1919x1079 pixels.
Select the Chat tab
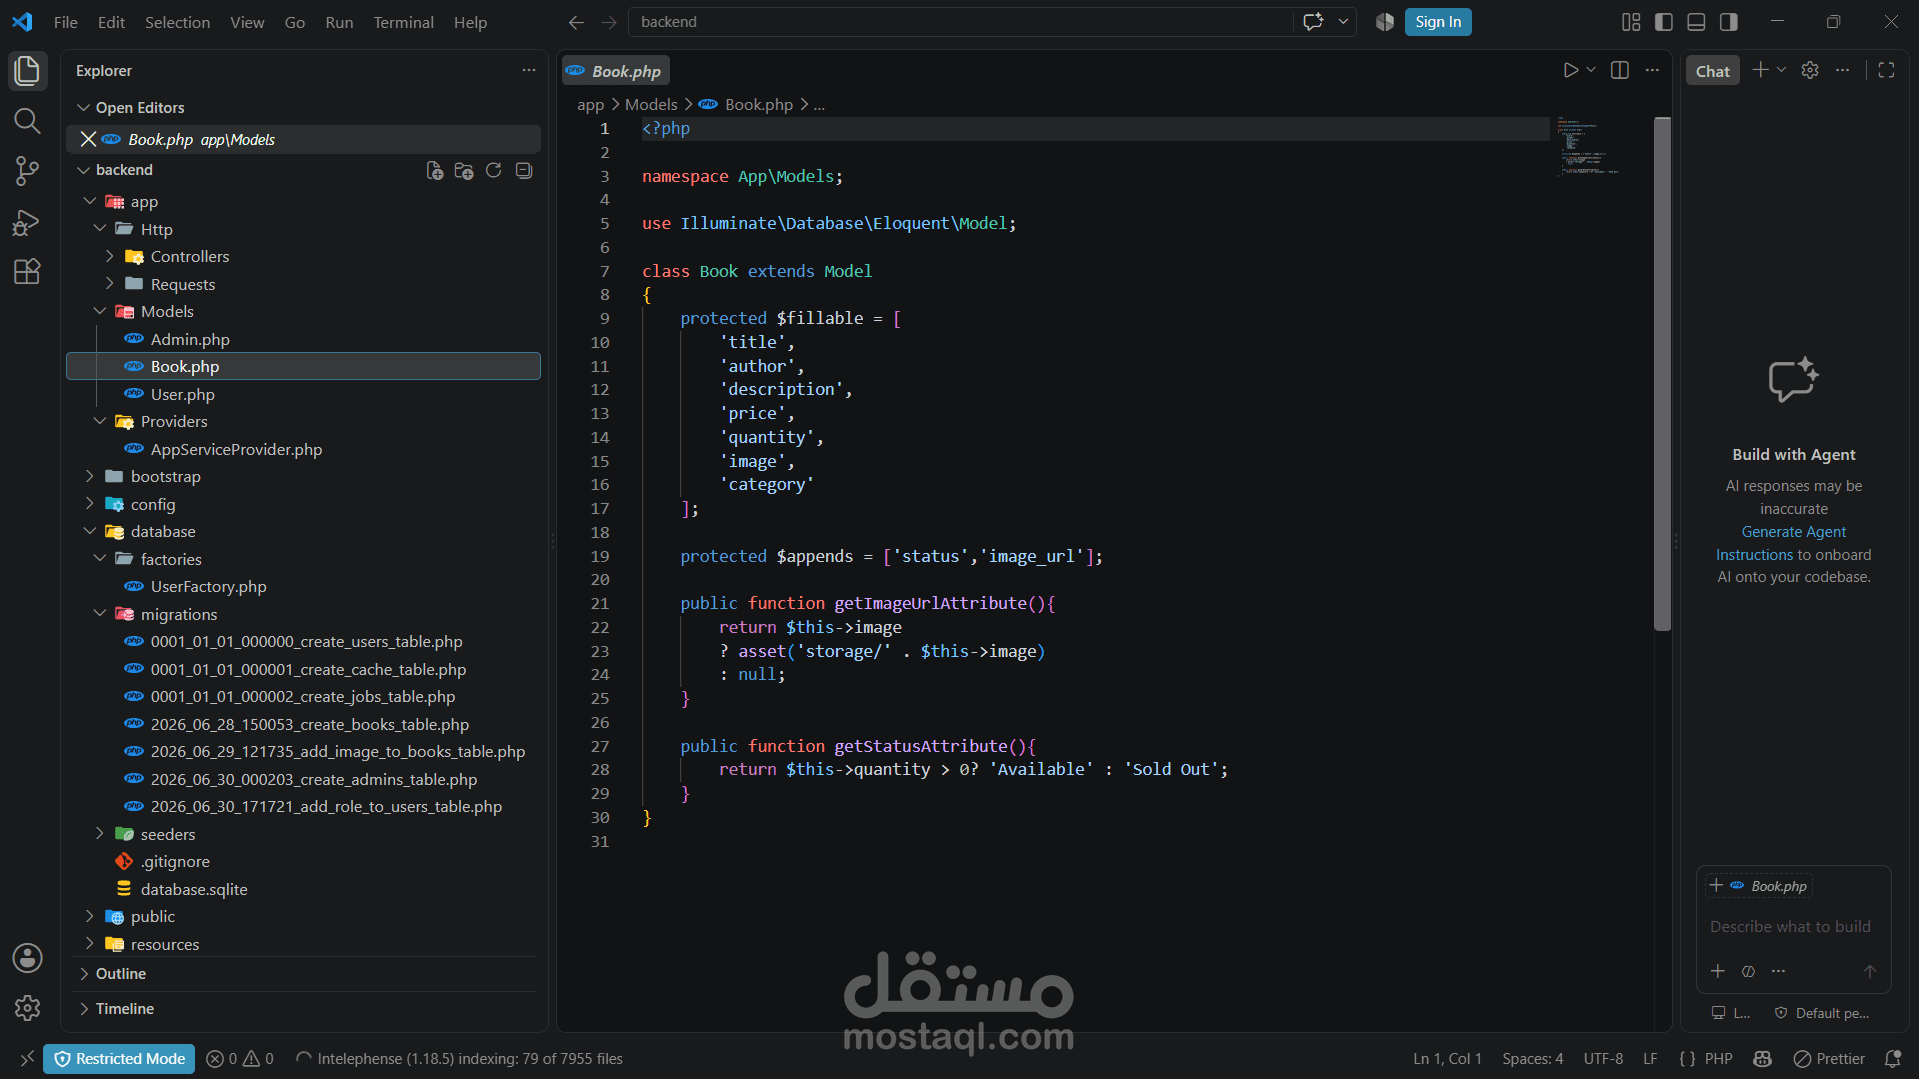point(1713,71)
